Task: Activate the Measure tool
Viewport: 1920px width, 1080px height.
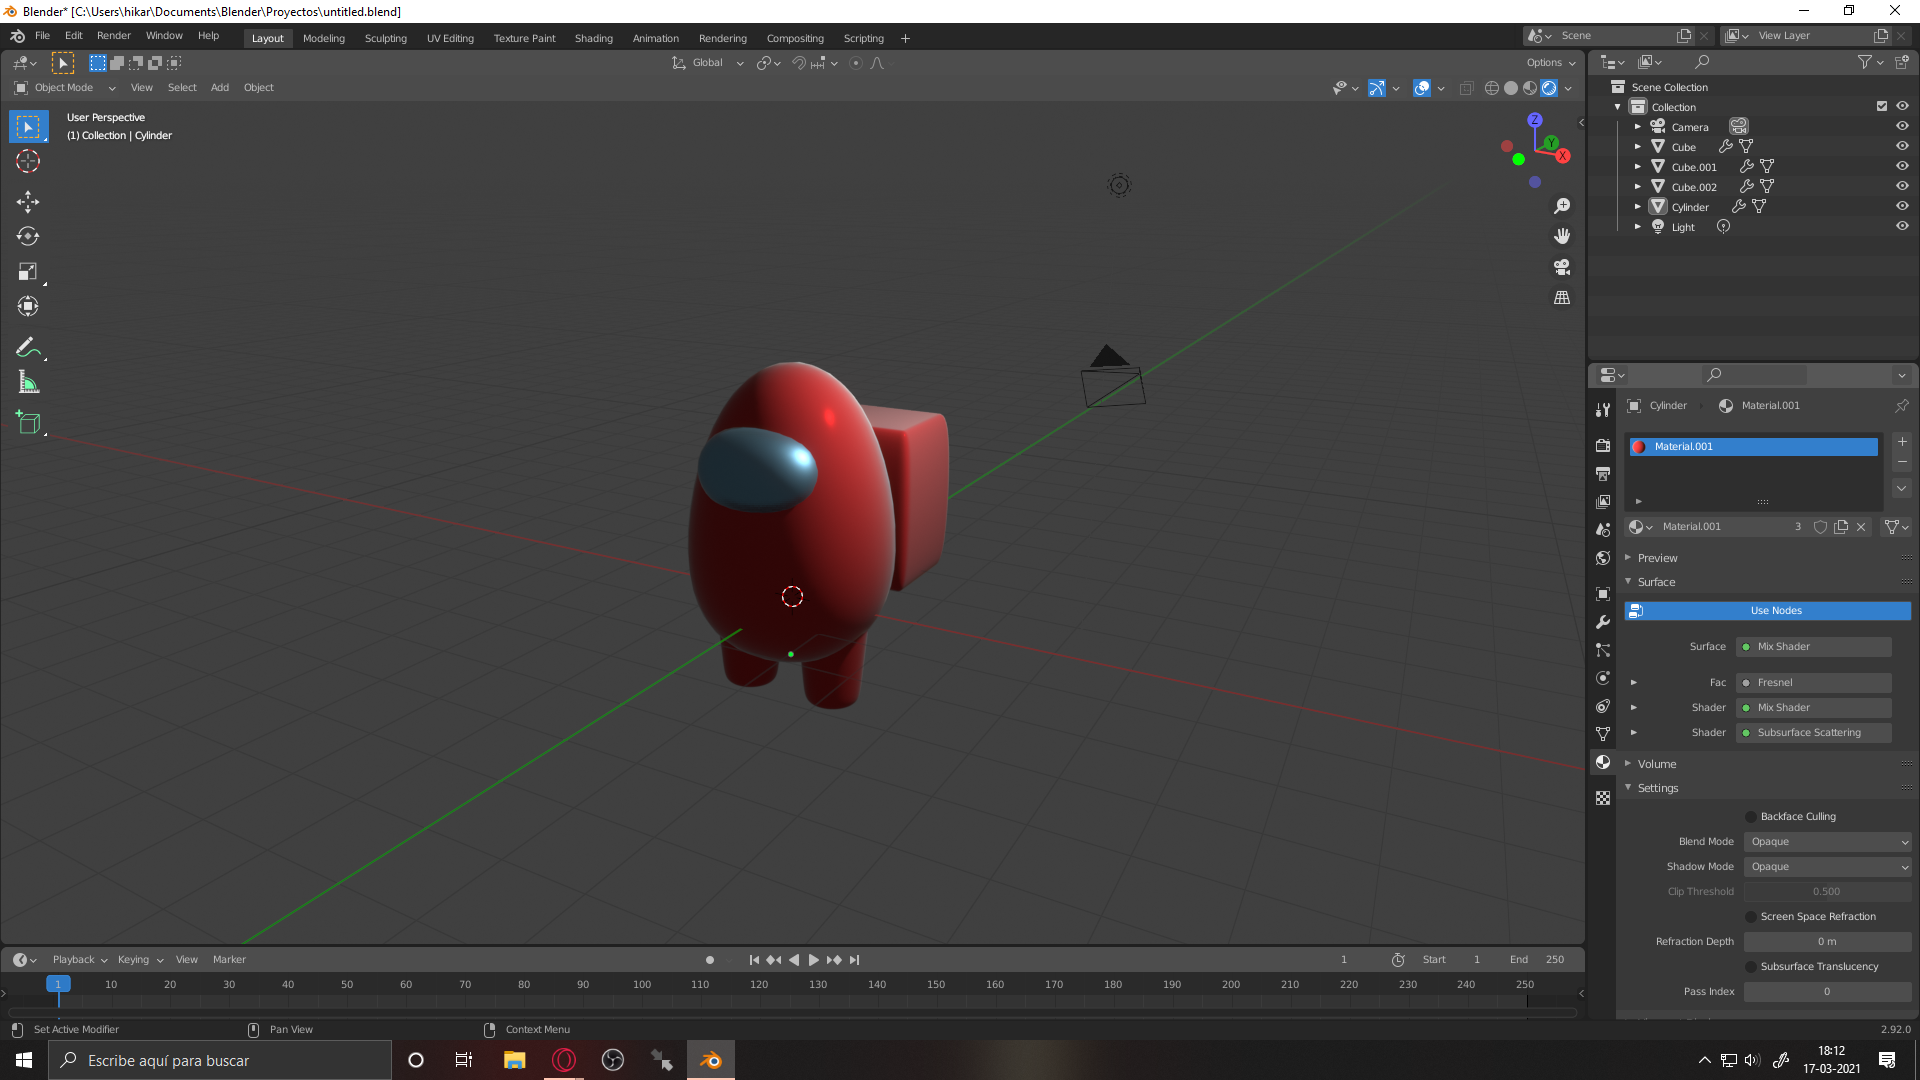Action: pos(27,382)
